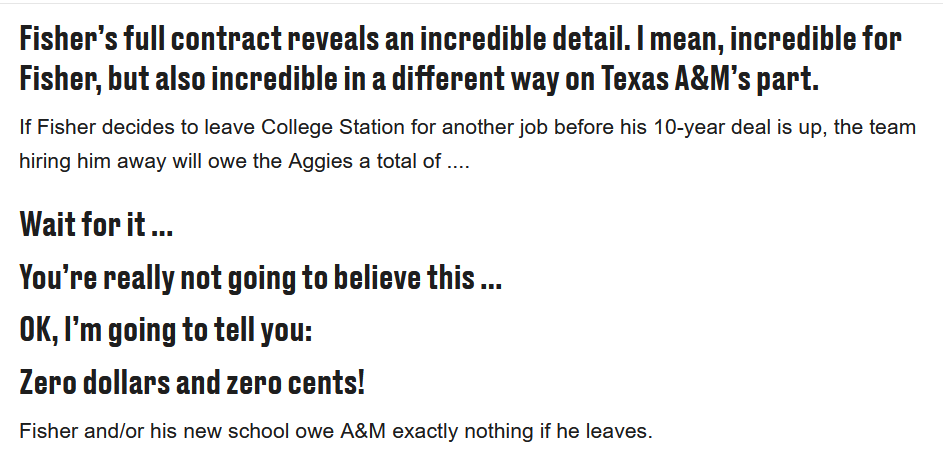This screenshot has height=461, width=943.
Task: Click the "Zero dollars and zero cents!" heading
Action: coord(192,381)
